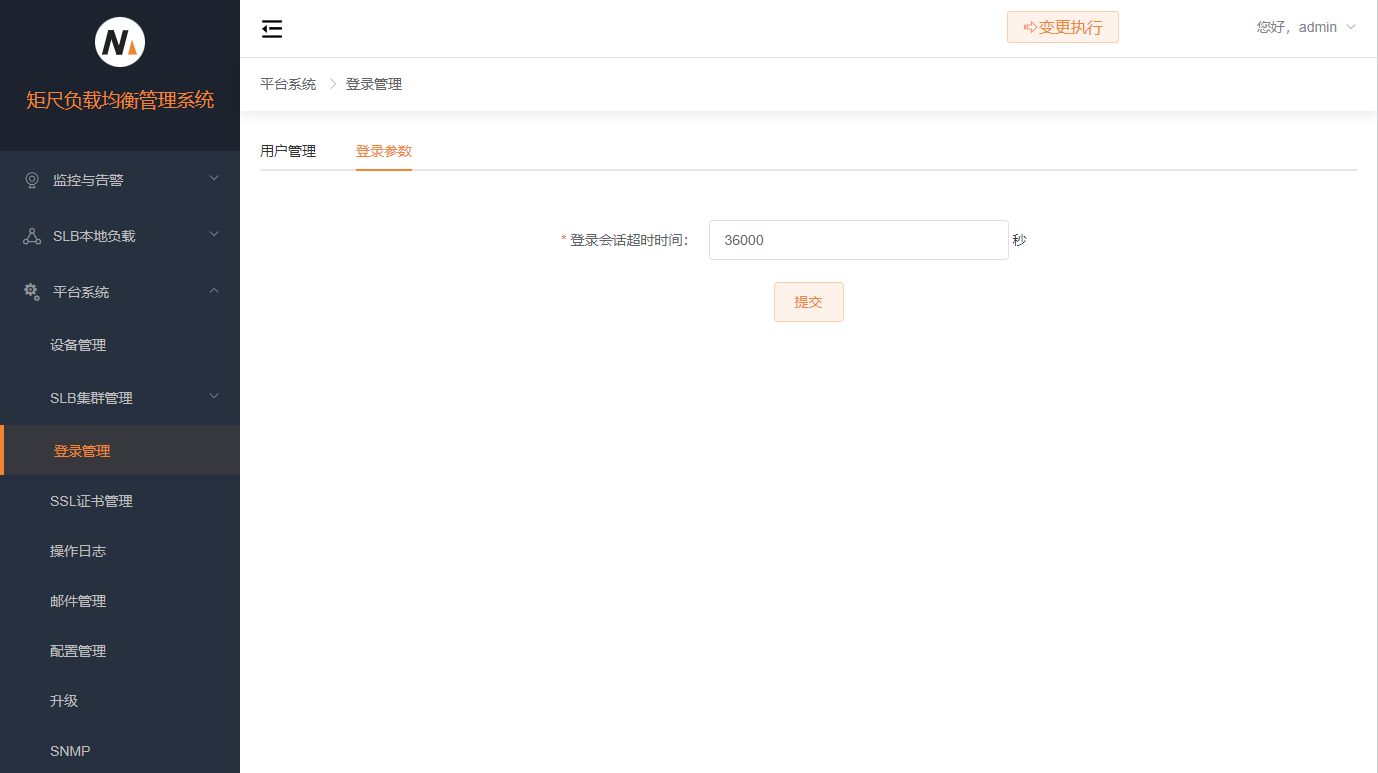Select the 登录参数 tab

384,150
